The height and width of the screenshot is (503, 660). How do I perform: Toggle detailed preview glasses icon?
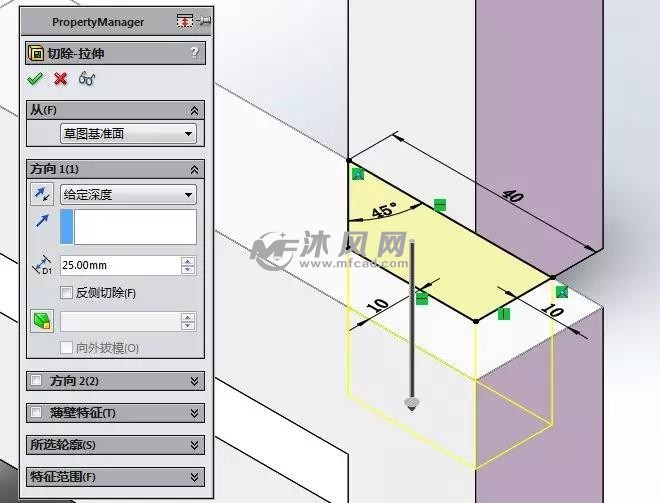(x=87, y=79)
